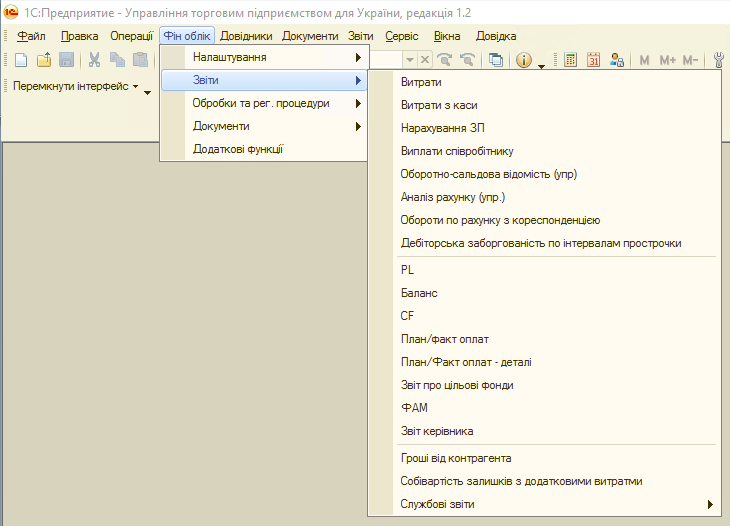
Task: Click the windows list icon
Action: coord(496,60)
